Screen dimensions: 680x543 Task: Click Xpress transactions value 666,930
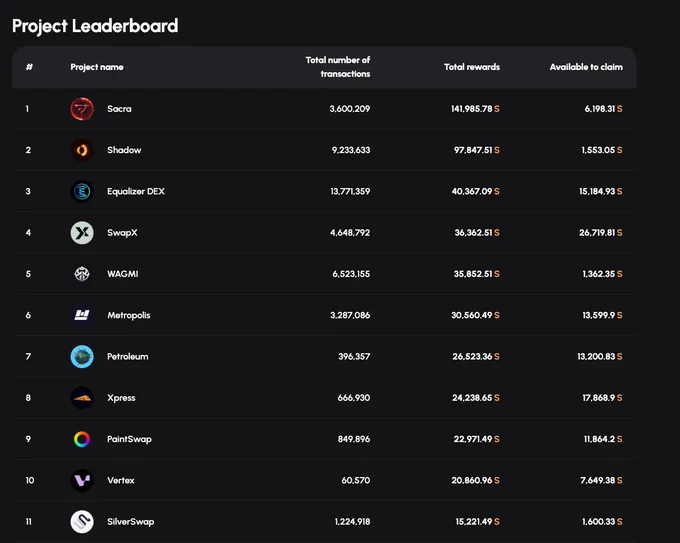click(x=354, y=398)
